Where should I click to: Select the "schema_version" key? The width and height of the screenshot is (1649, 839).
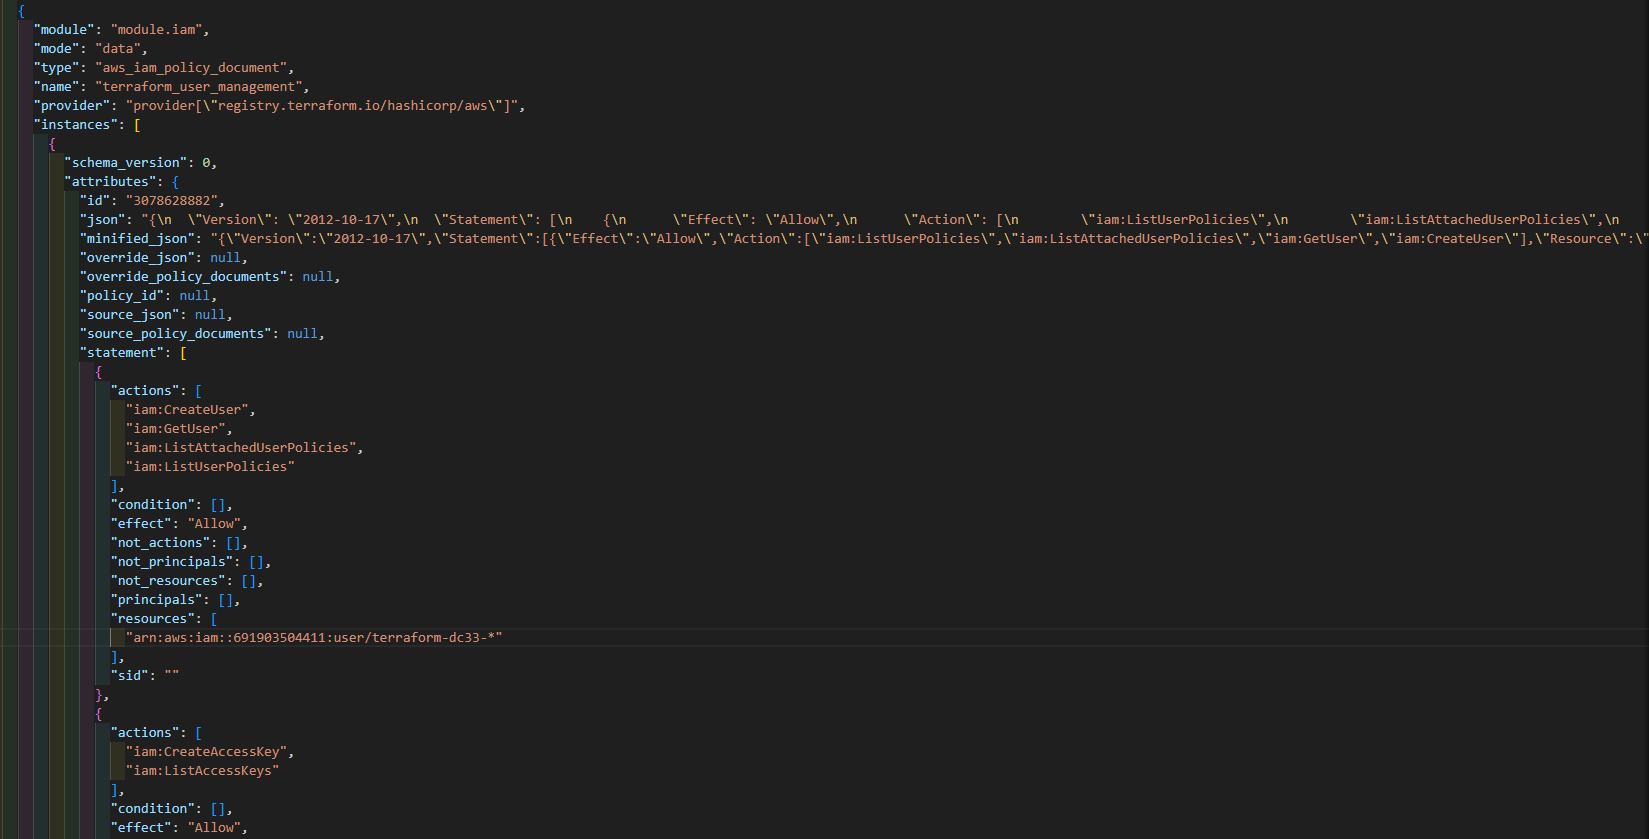(x=125, y=163)
